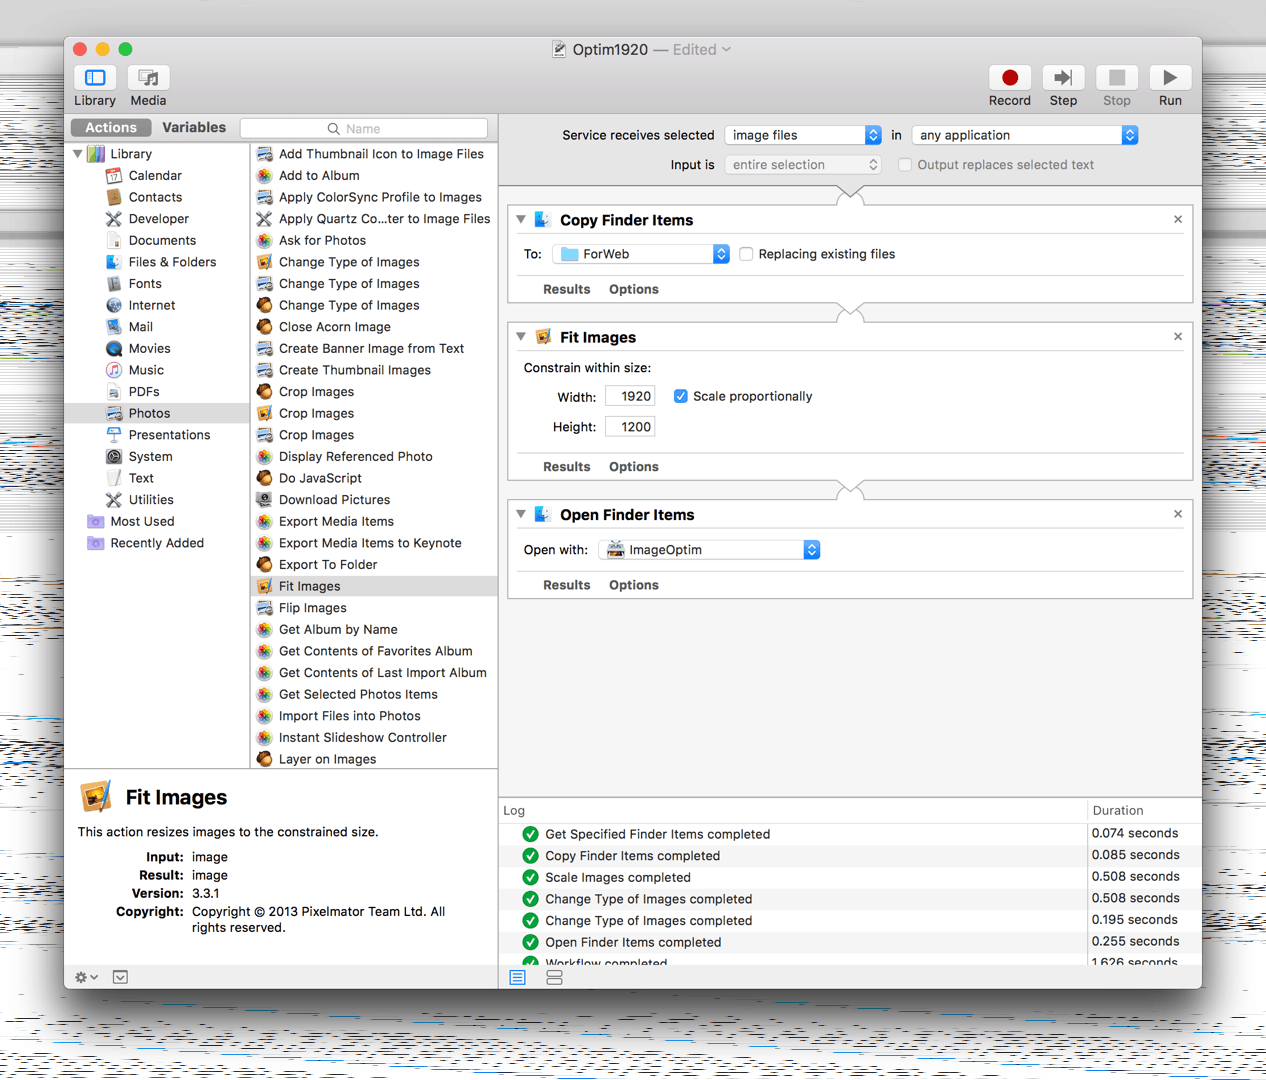Open the ImageOptim application dropdown

709,550
